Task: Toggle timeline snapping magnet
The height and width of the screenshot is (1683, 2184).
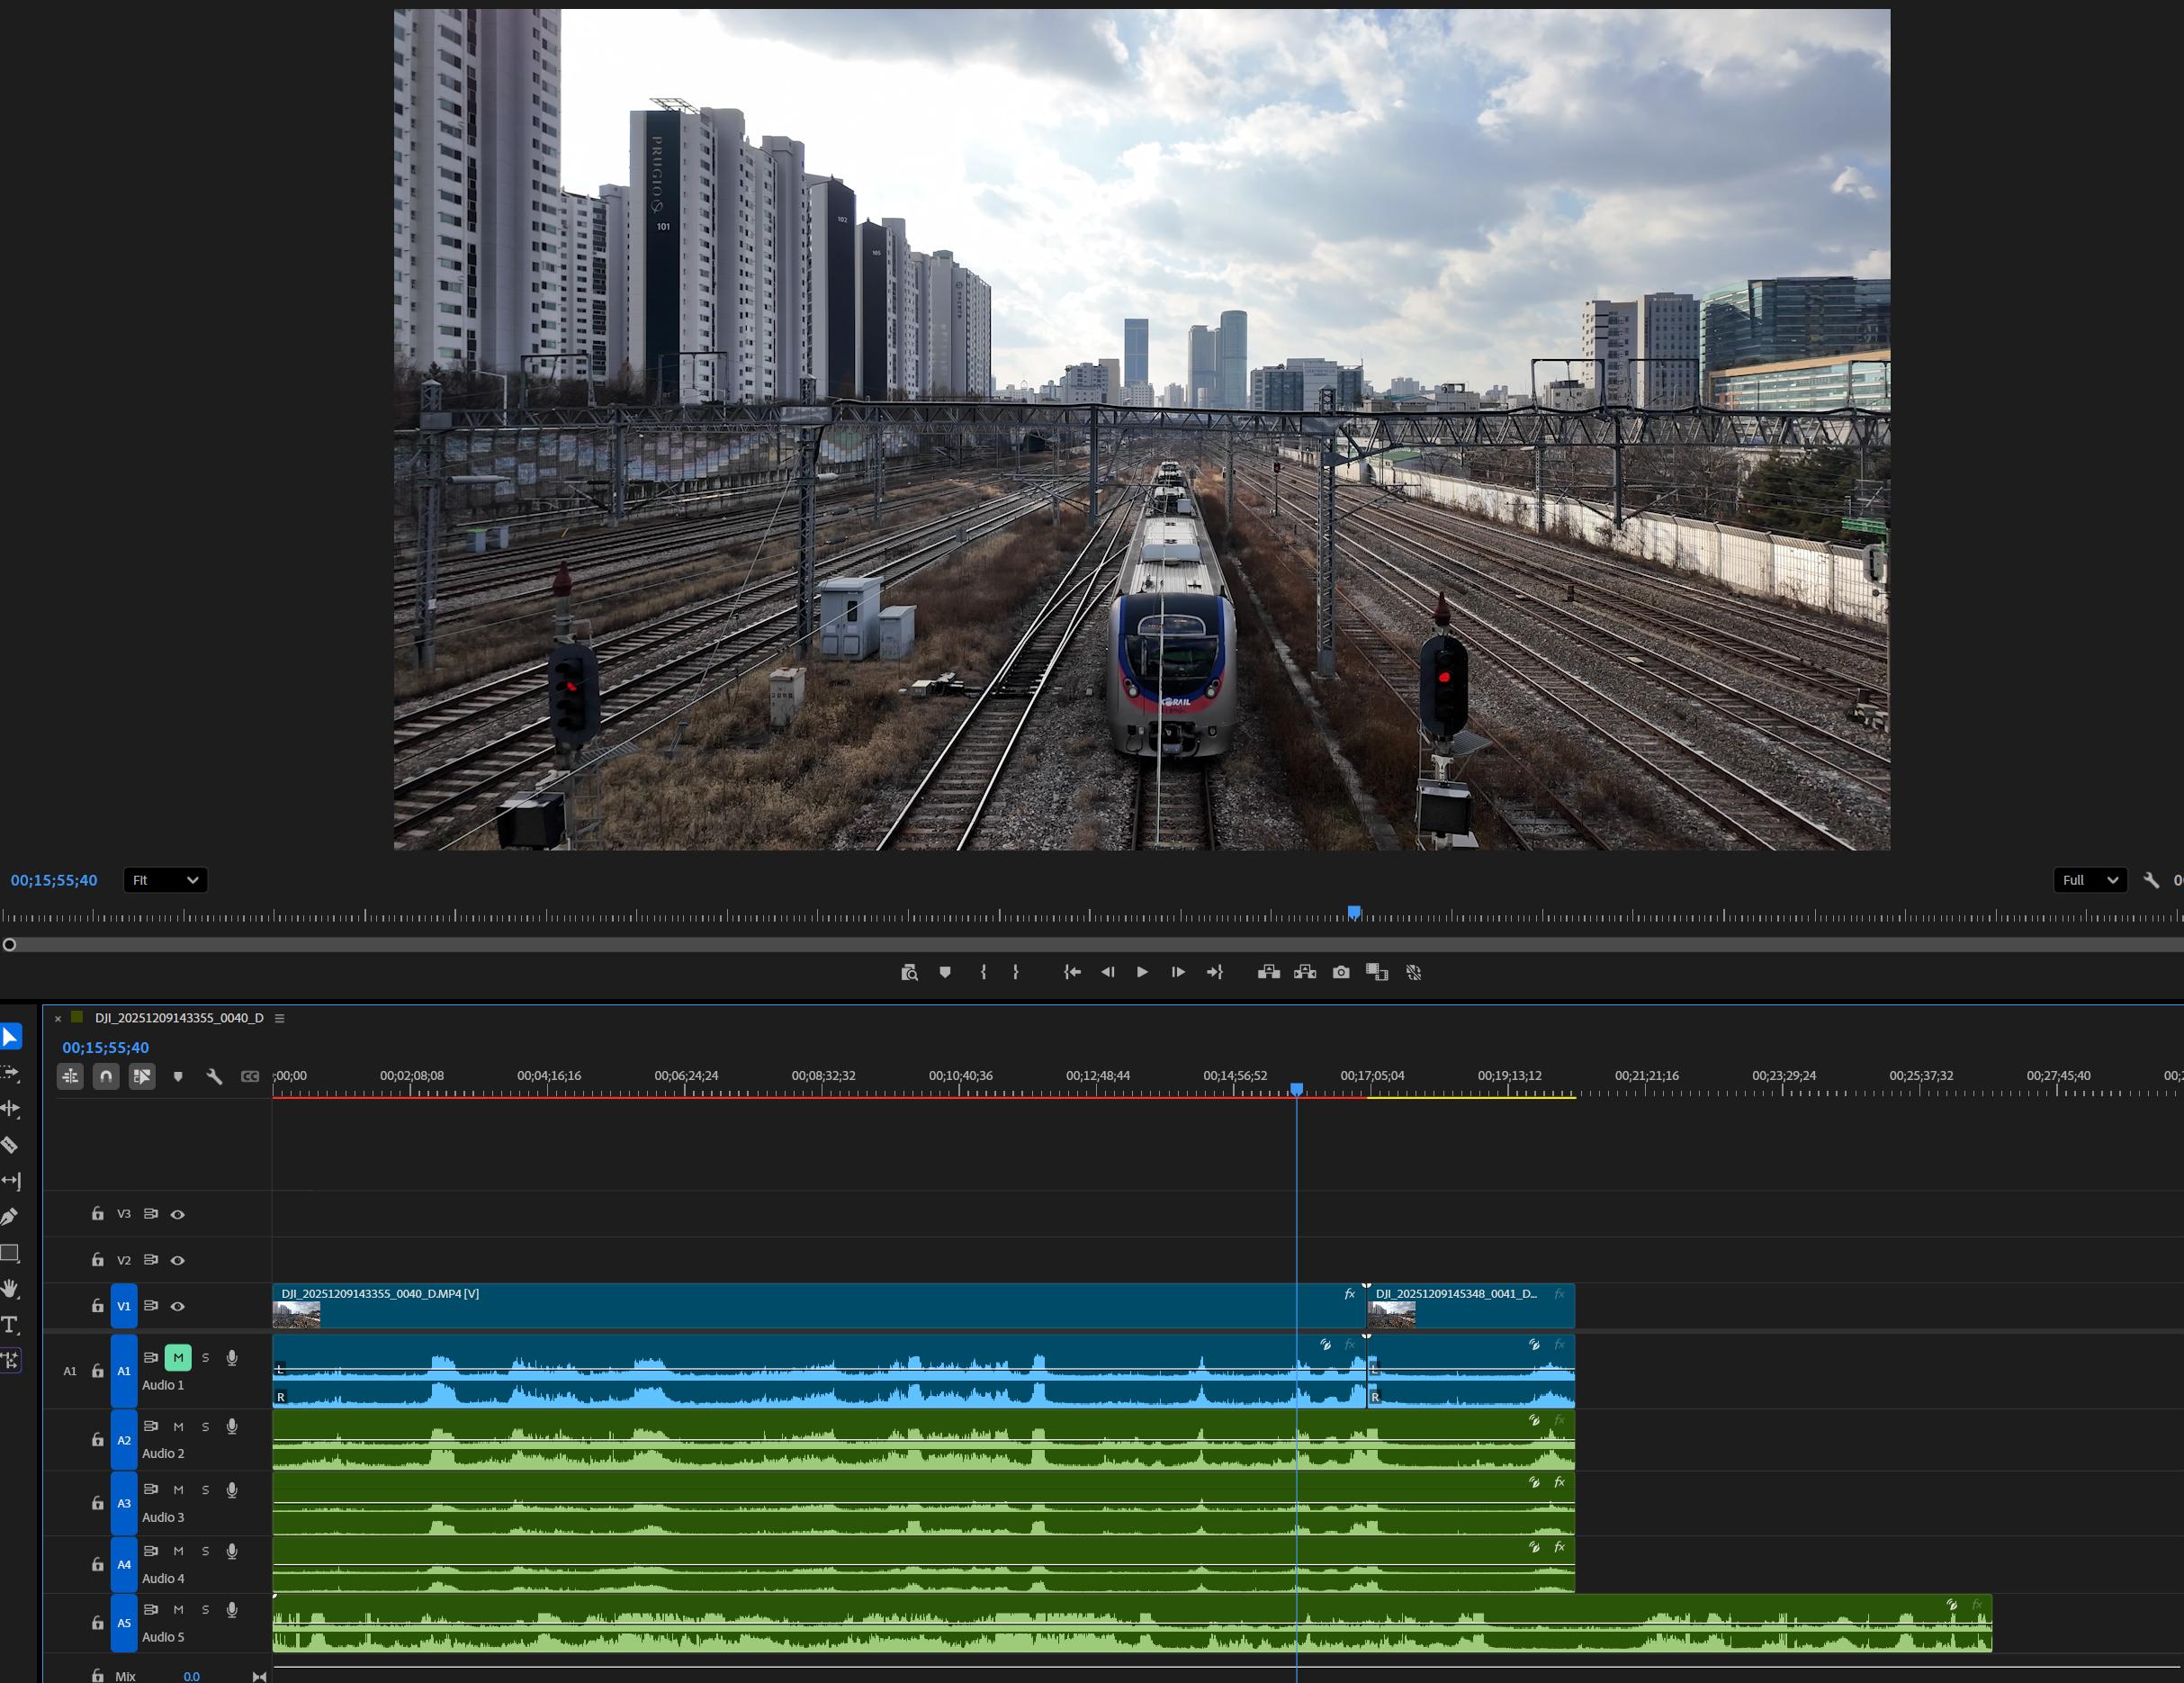Action: click(106, 1077)
